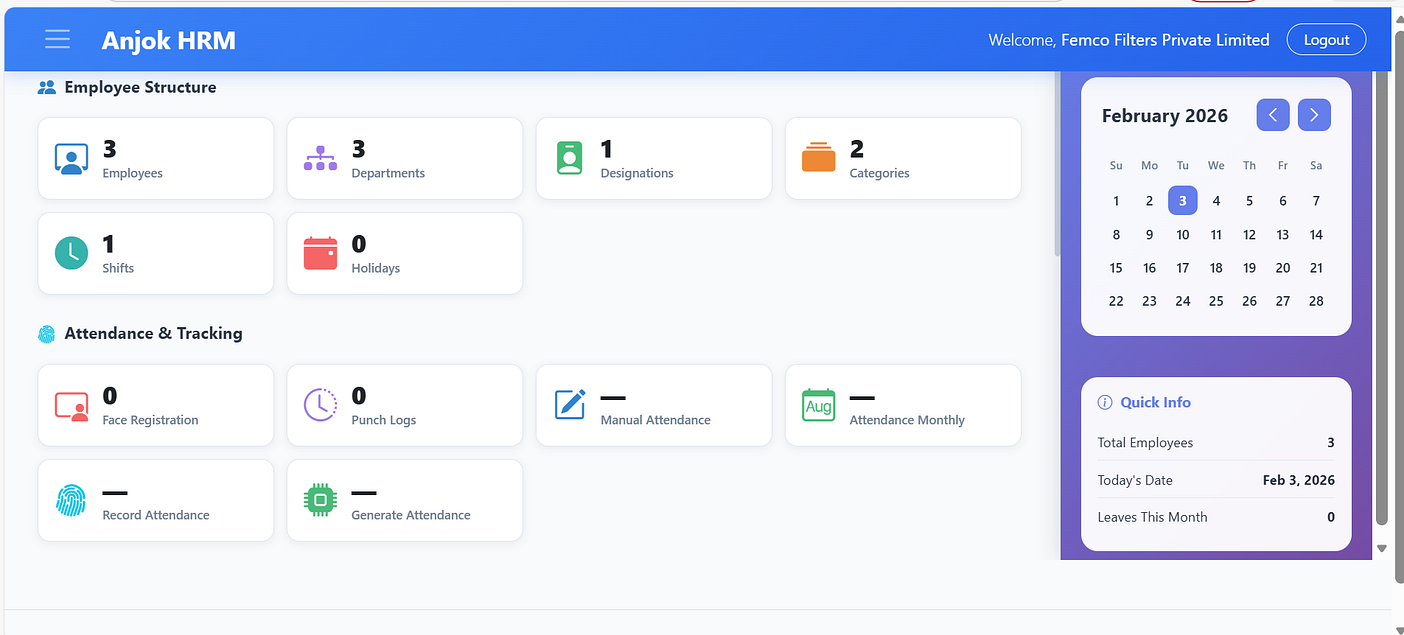This screenshot has height=635, width=1404.
Task: Select February 26 in the calendar
Action: (x=1249, y=301)
